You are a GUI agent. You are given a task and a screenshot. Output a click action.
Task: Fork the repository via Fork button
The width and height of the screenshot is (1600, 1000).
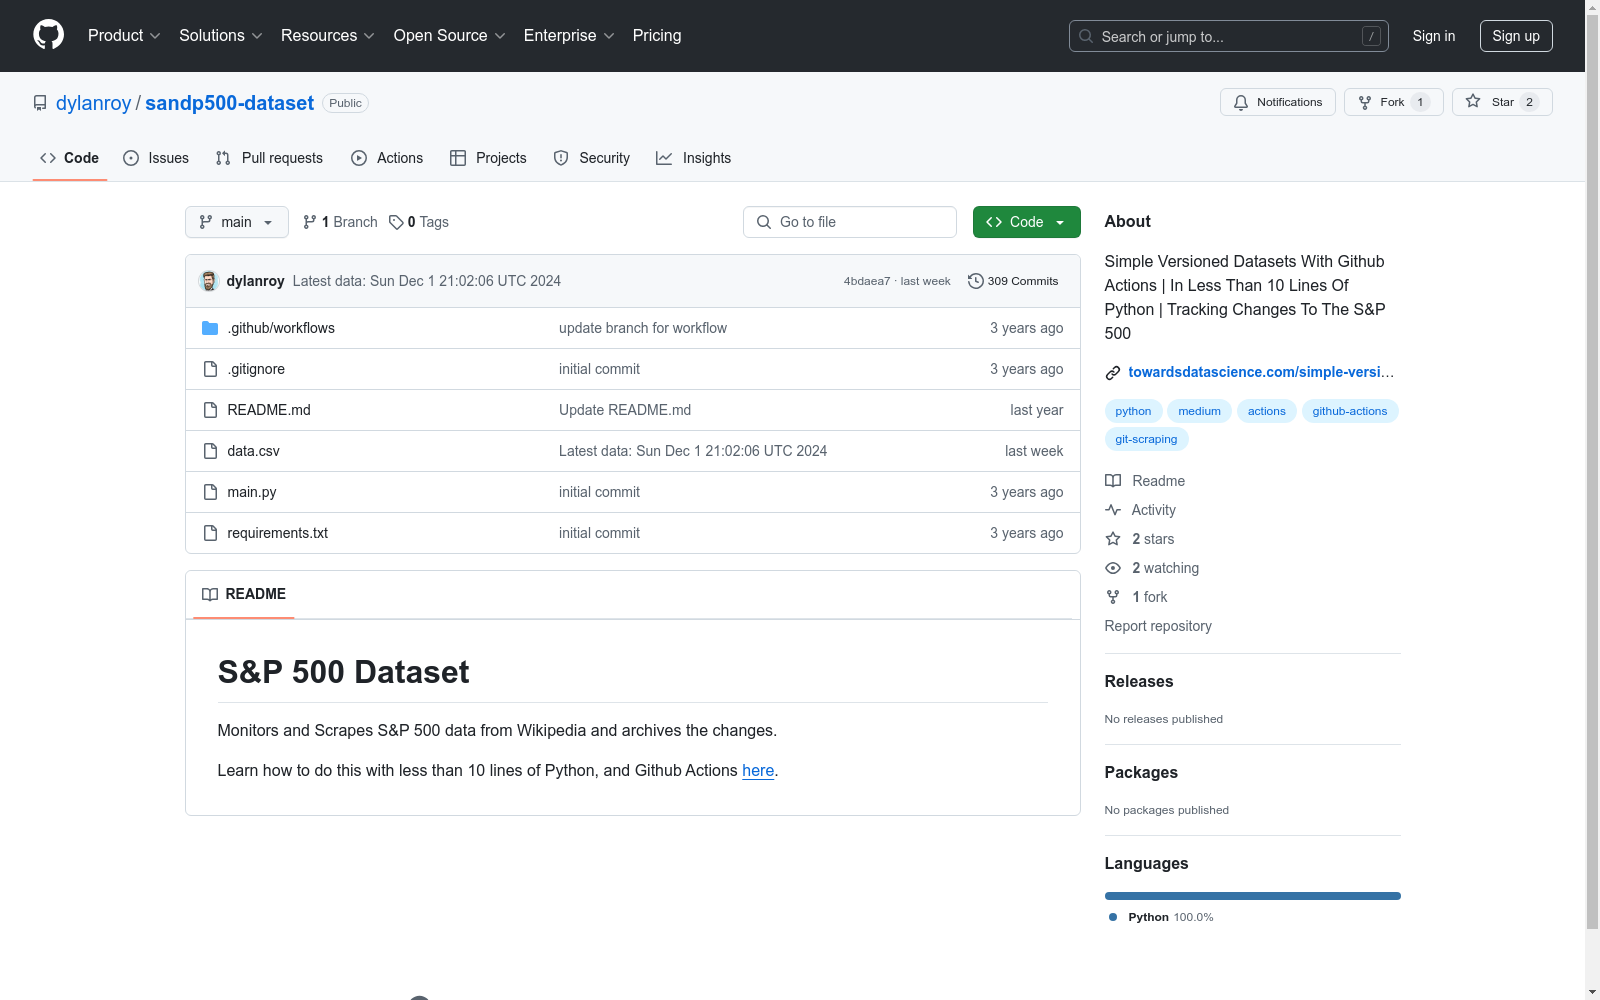click(1393, 102)
